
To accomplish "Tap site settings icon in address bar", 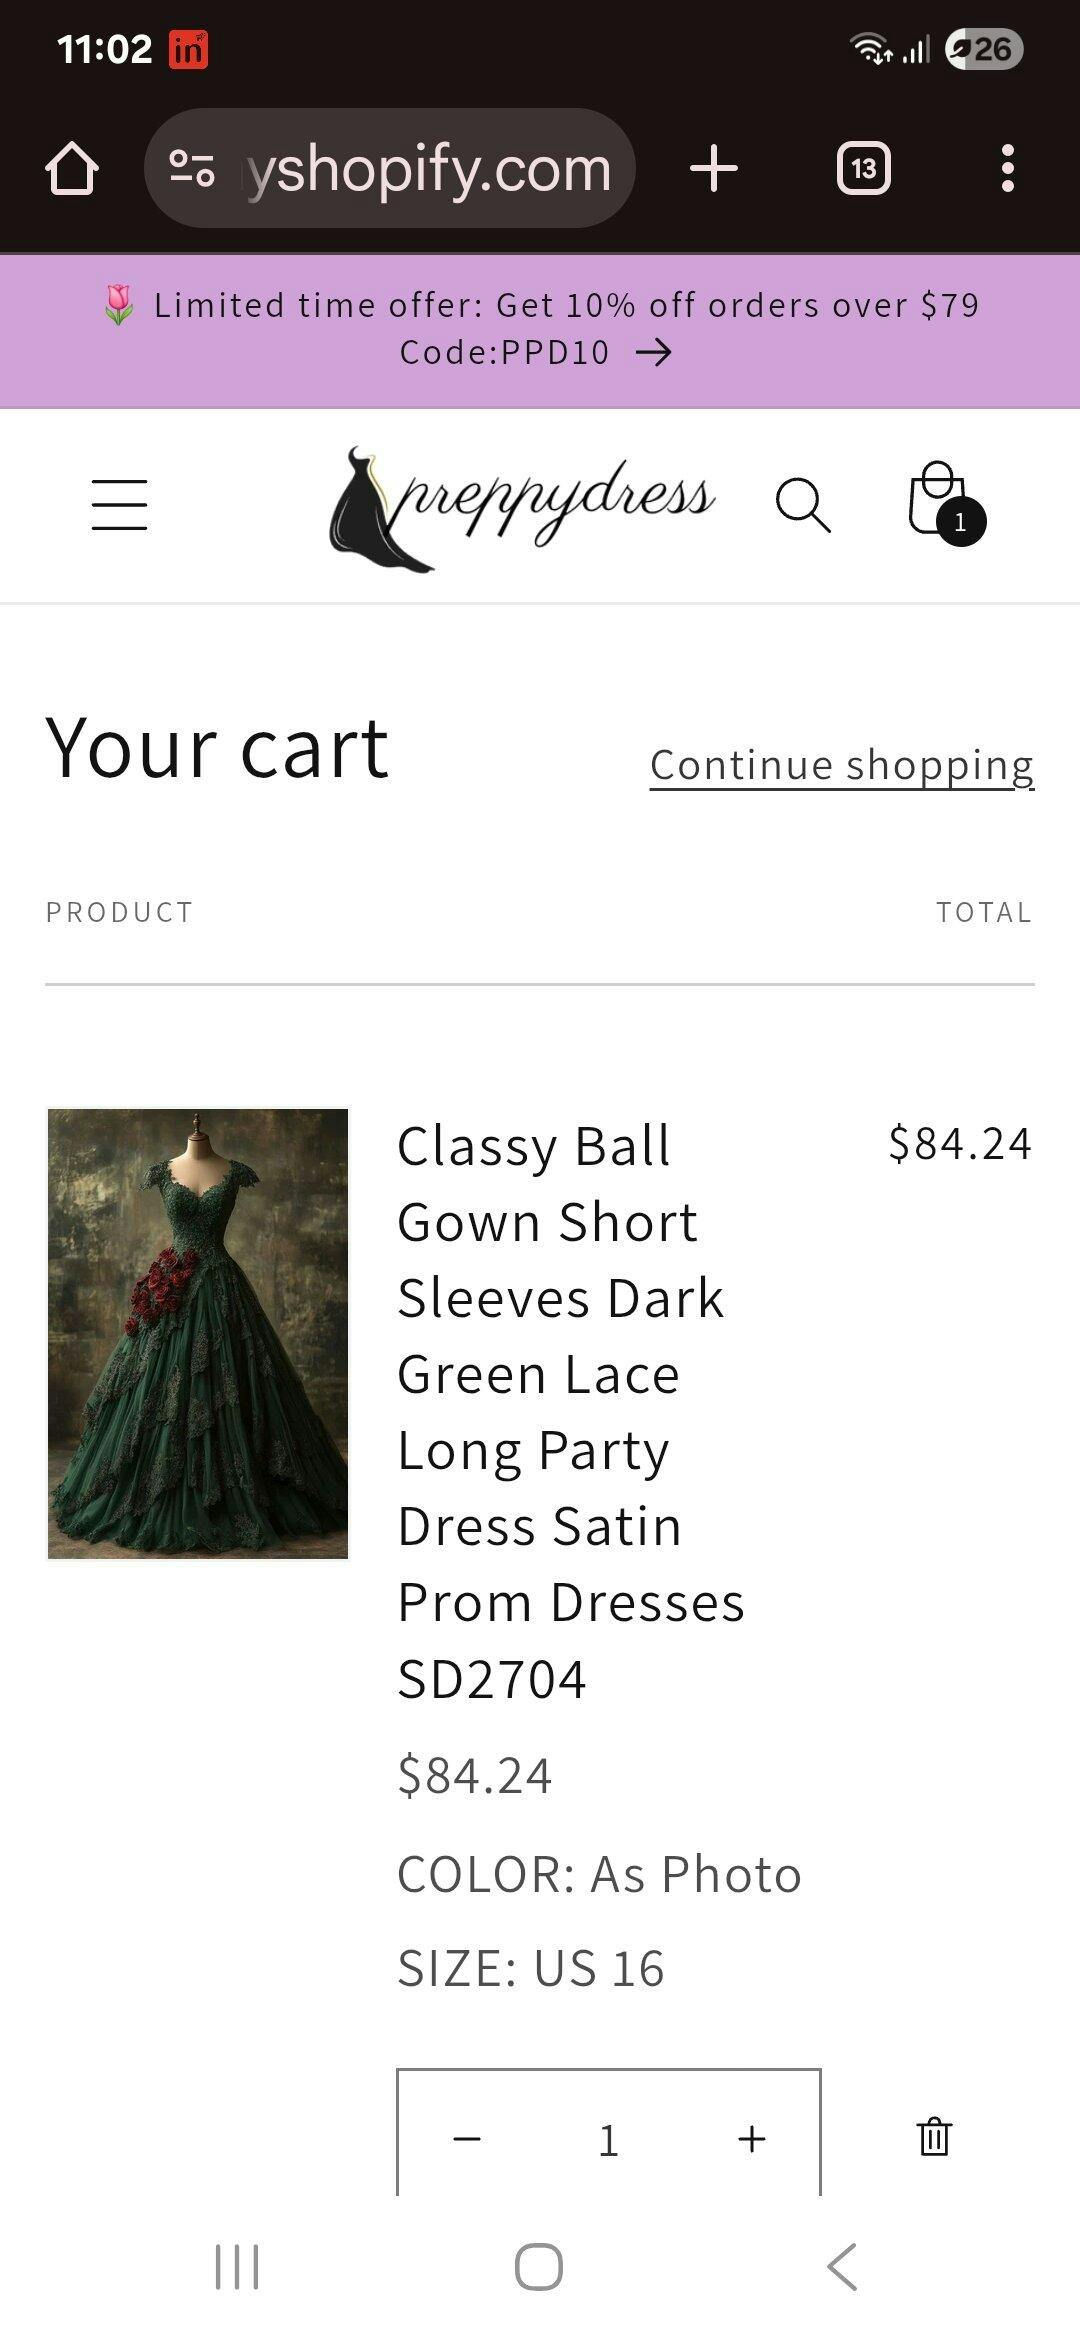I will 192,168.
